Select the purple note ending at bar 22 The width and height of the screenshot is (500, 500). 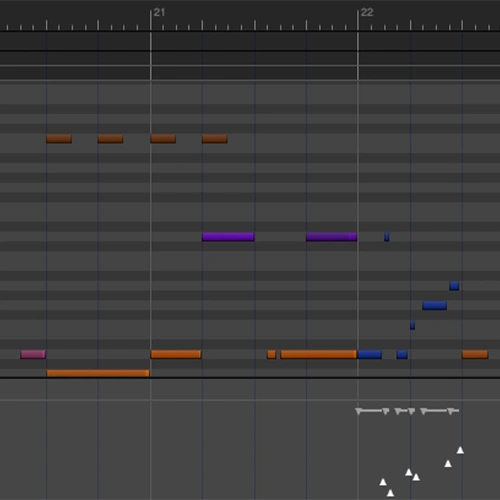(332, 237)
